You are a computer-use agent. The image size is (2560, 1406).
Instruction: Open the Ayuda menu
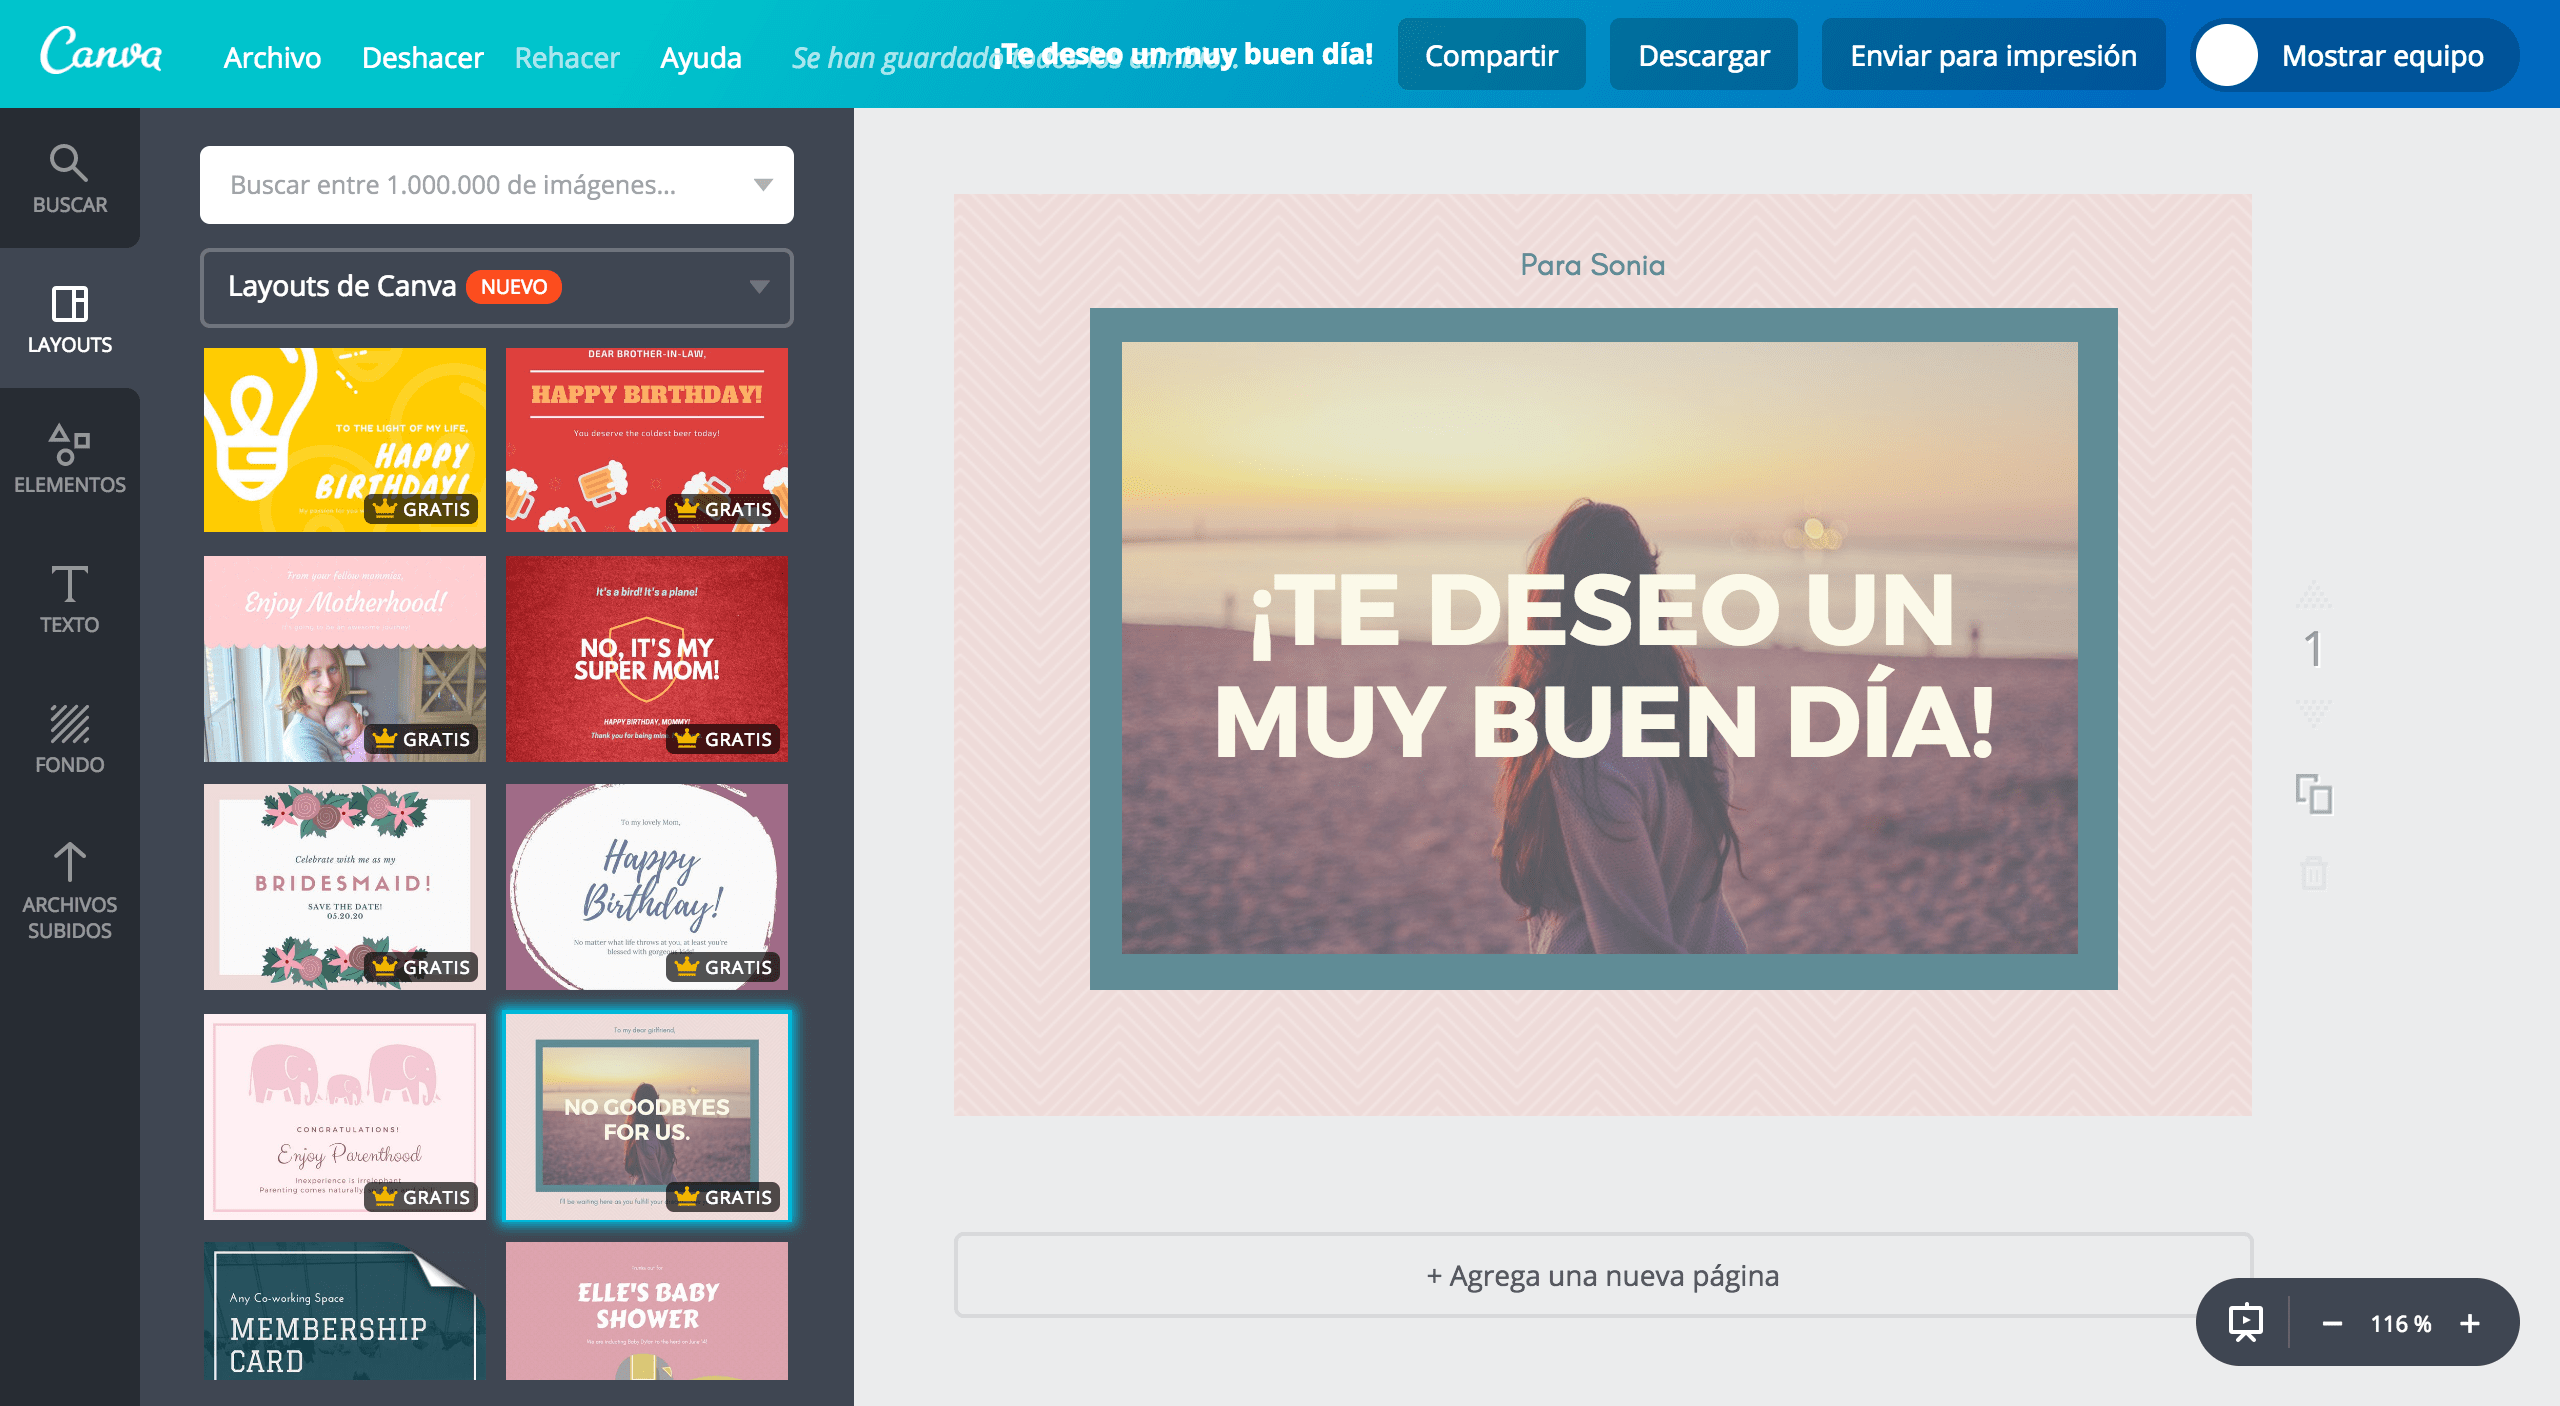701,57
